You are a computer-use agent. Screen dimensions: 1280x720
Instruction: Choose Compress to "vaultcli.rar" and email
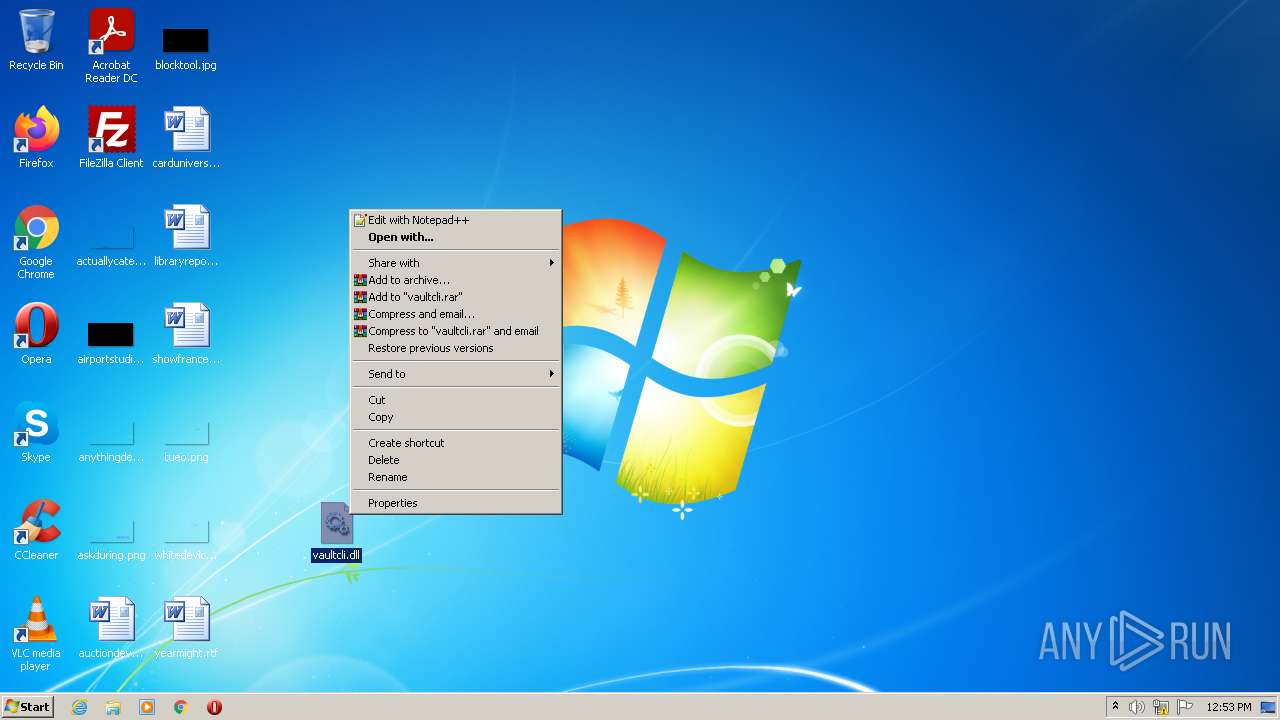[x=456, y=331]
